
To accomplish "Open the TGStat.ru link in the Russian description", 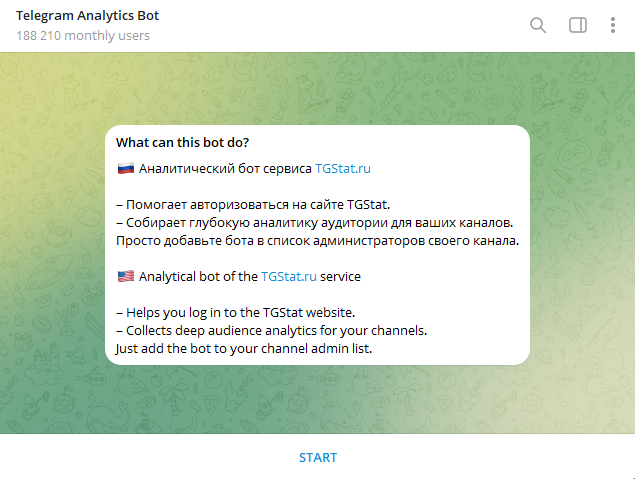I will tap(343, 168).
